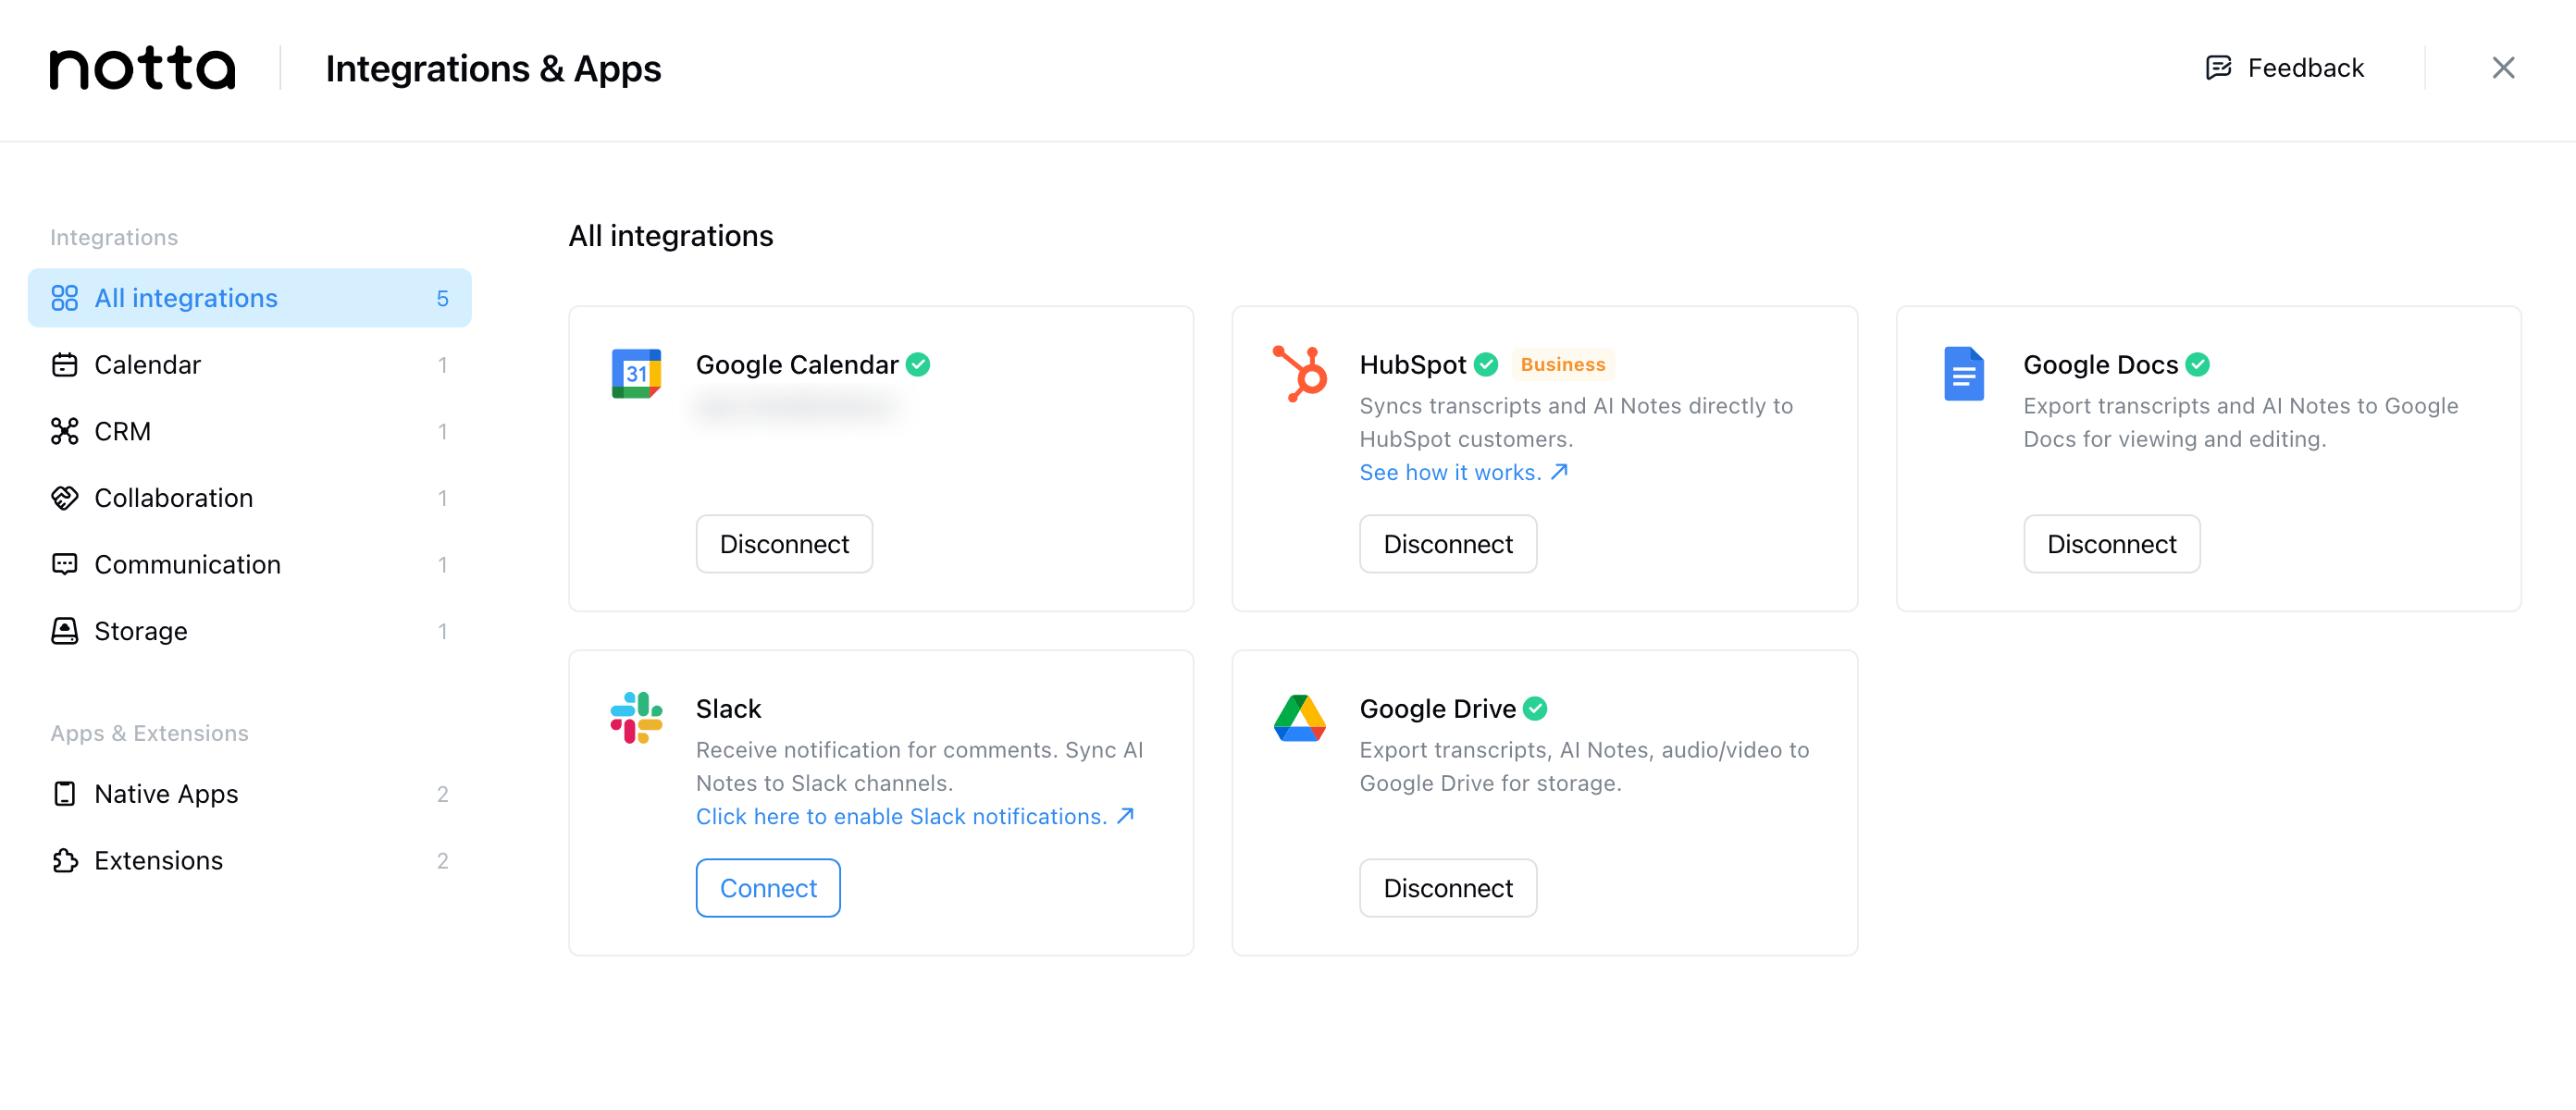
Task: Click the All integrations heading
Action: pos(671,236)
